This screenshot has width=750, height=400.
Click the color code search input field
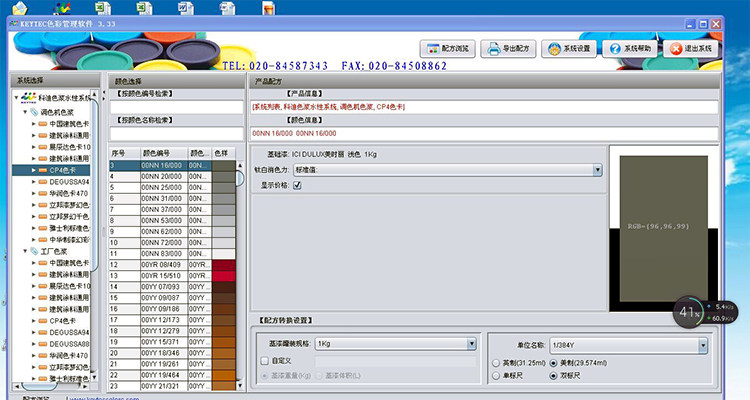(x=176, y=107)
